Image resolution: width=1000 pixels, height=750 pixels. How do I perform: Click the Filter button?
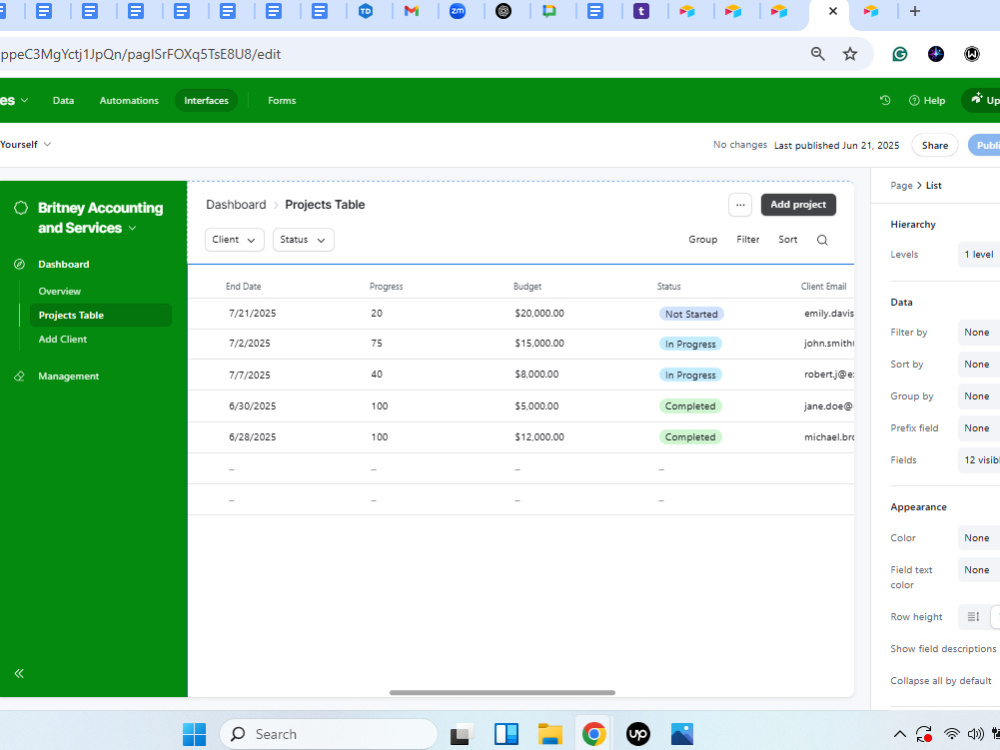747,240
